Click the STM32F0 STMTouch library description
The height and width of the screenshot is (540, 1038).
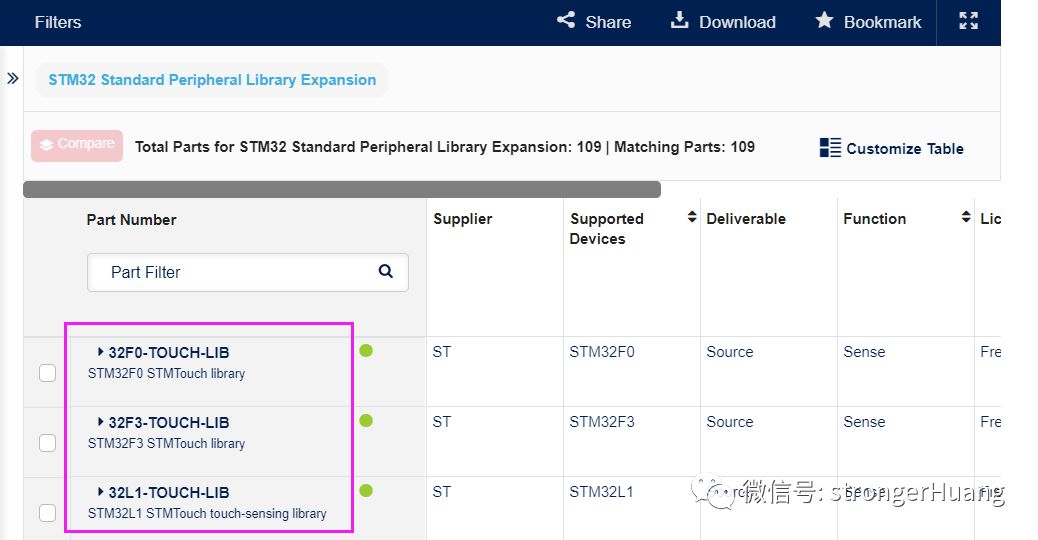tap(166, 374)
